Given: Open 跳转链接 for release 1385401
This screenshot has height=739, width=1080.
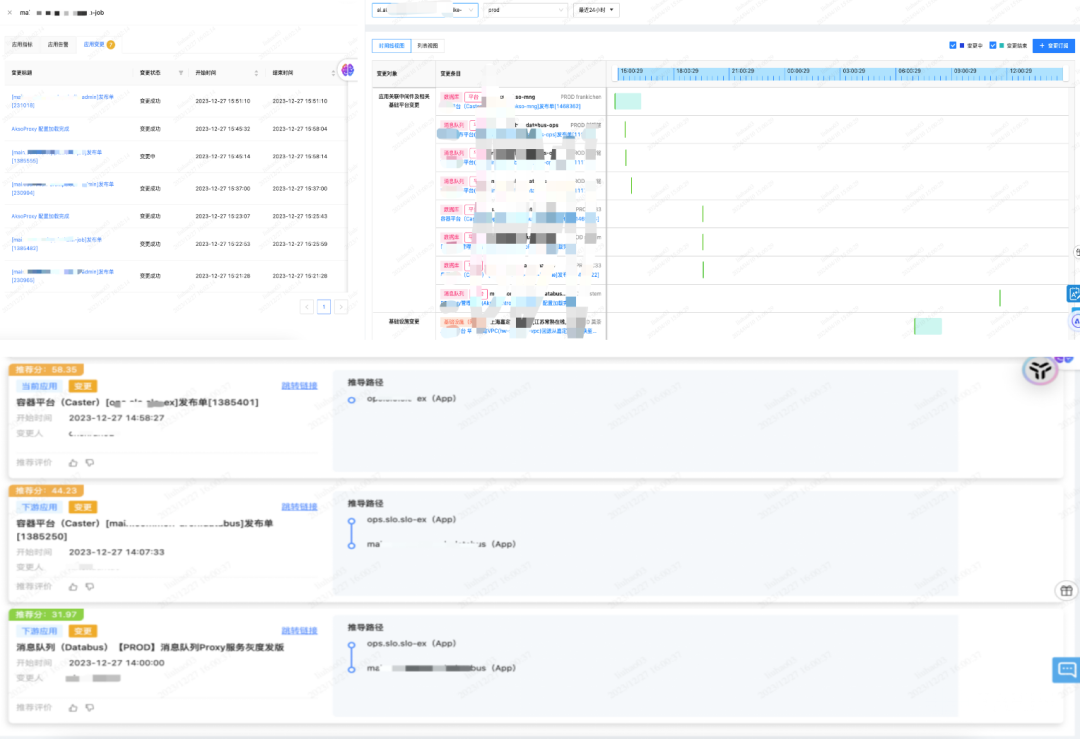Looking at the screenshot, I should (299, 386).
